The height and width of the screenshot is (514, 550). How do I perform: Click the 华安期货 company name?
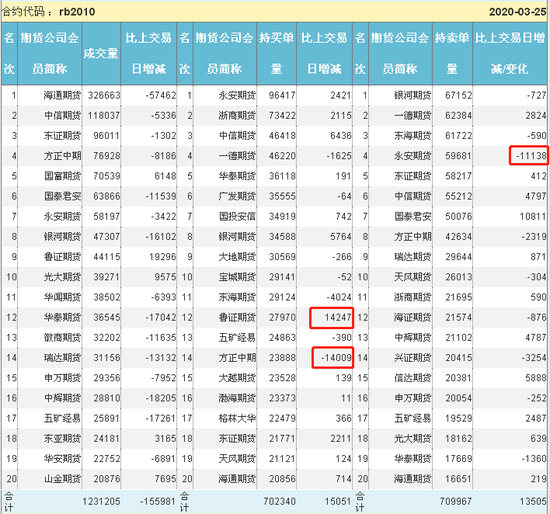[x=62, y=459]
